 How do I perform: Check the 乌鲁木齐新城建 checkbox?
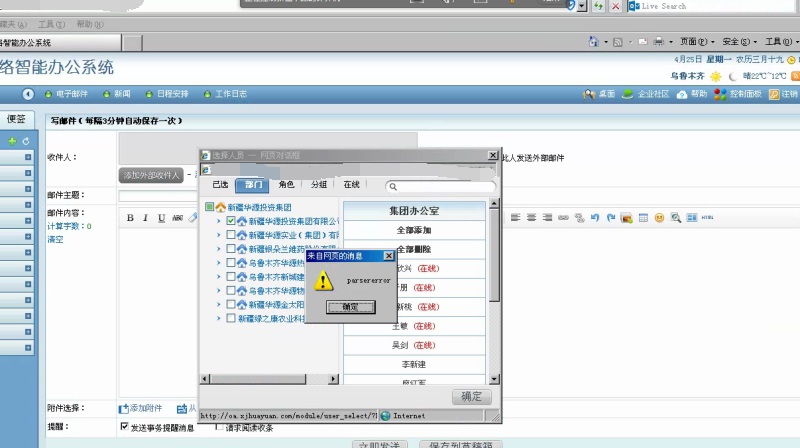point(231,277)
